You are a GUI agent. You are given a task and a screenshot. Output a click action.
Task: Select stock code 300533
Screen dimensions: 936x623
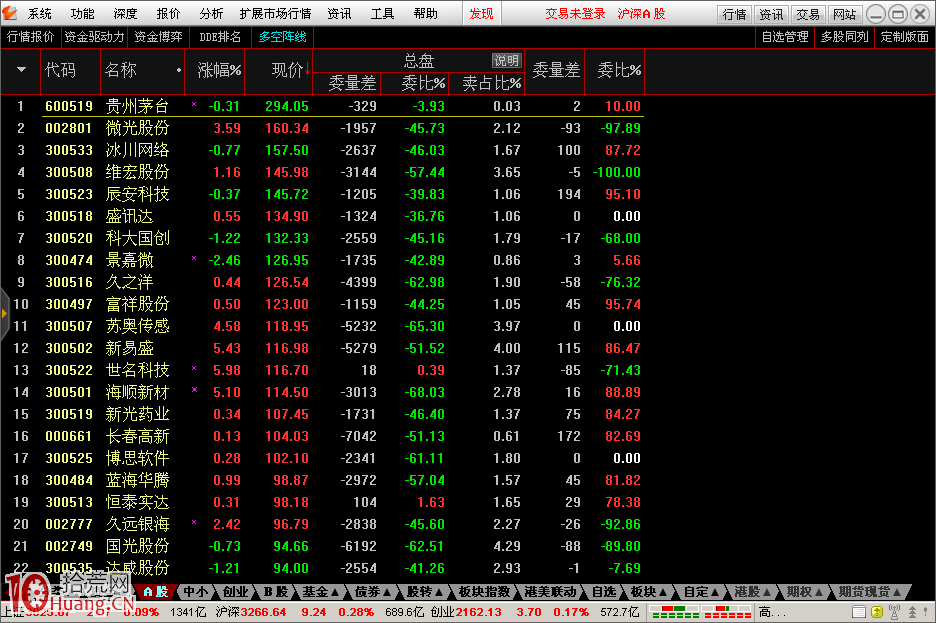point(69,150)
